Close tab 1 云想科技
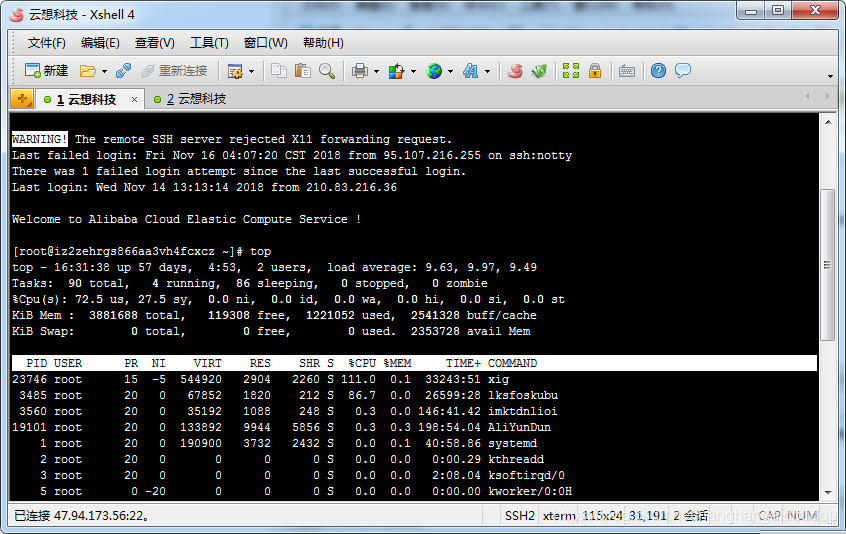The height and width of the screenshot is (534, 846). tap(134, 100)
